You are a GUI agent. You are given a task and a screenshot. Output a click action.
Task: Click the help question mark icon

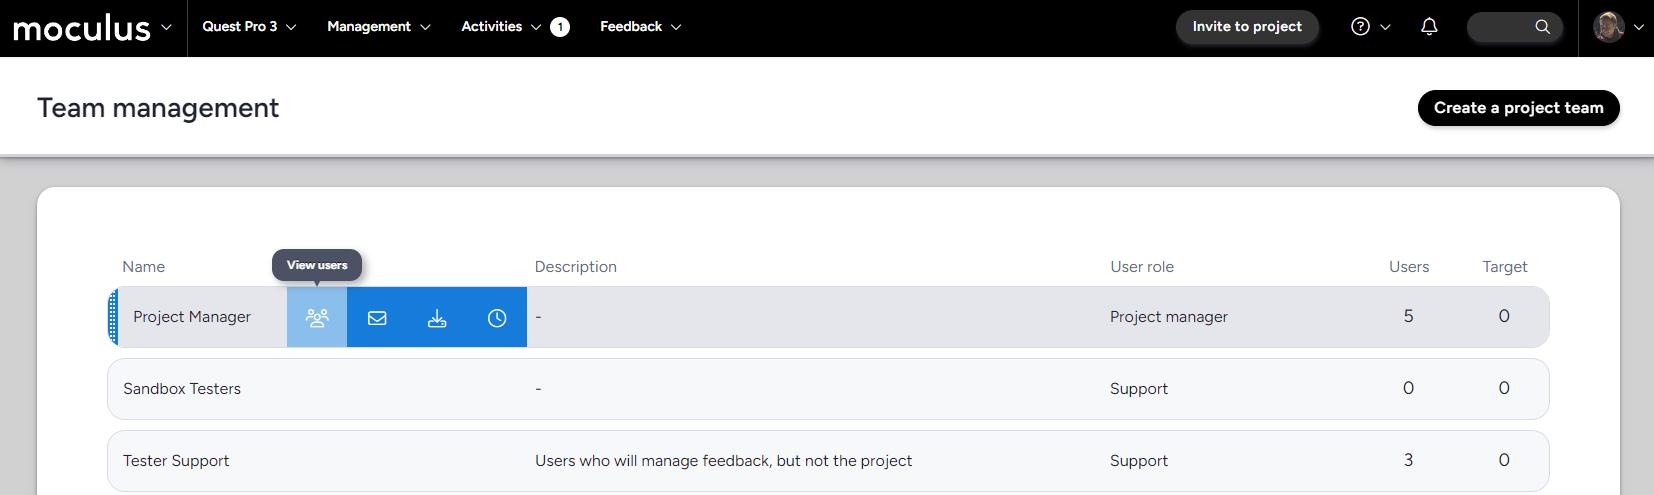(1360, 27)
